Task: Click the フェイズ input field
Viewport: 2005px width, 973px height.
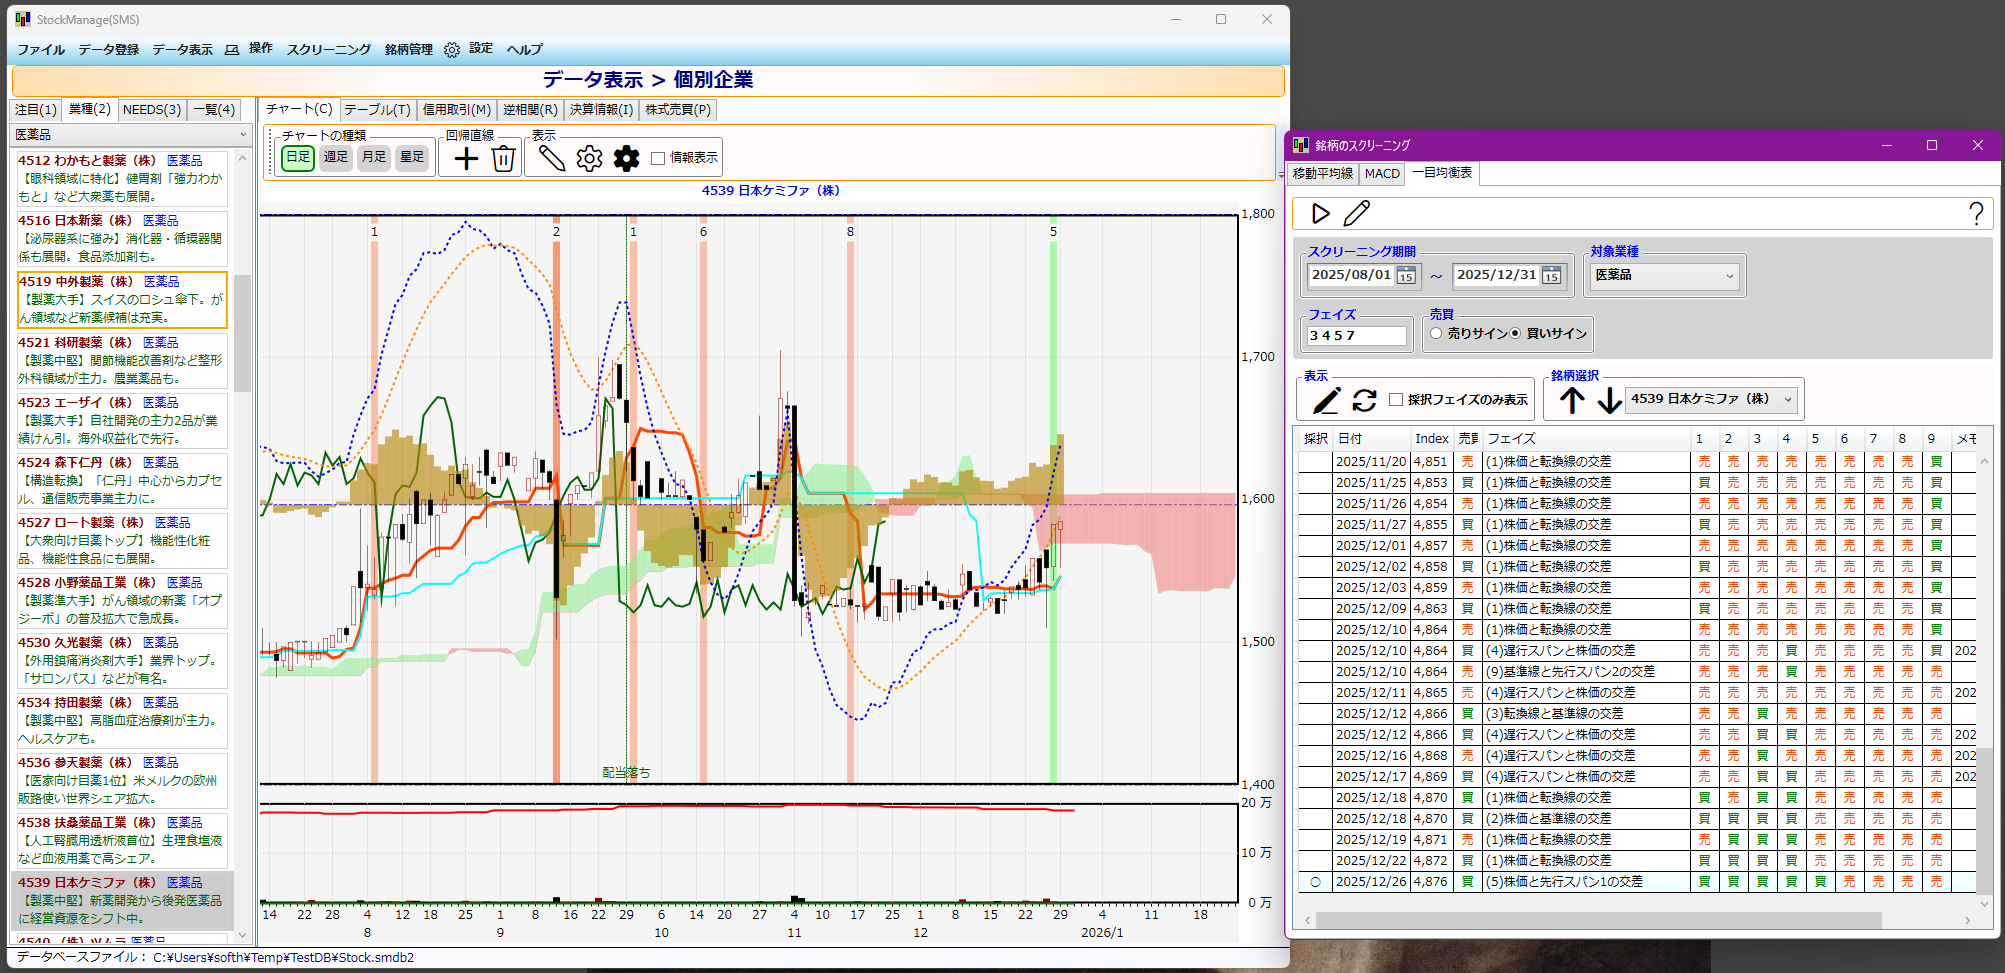Action: coord(1356,336)
